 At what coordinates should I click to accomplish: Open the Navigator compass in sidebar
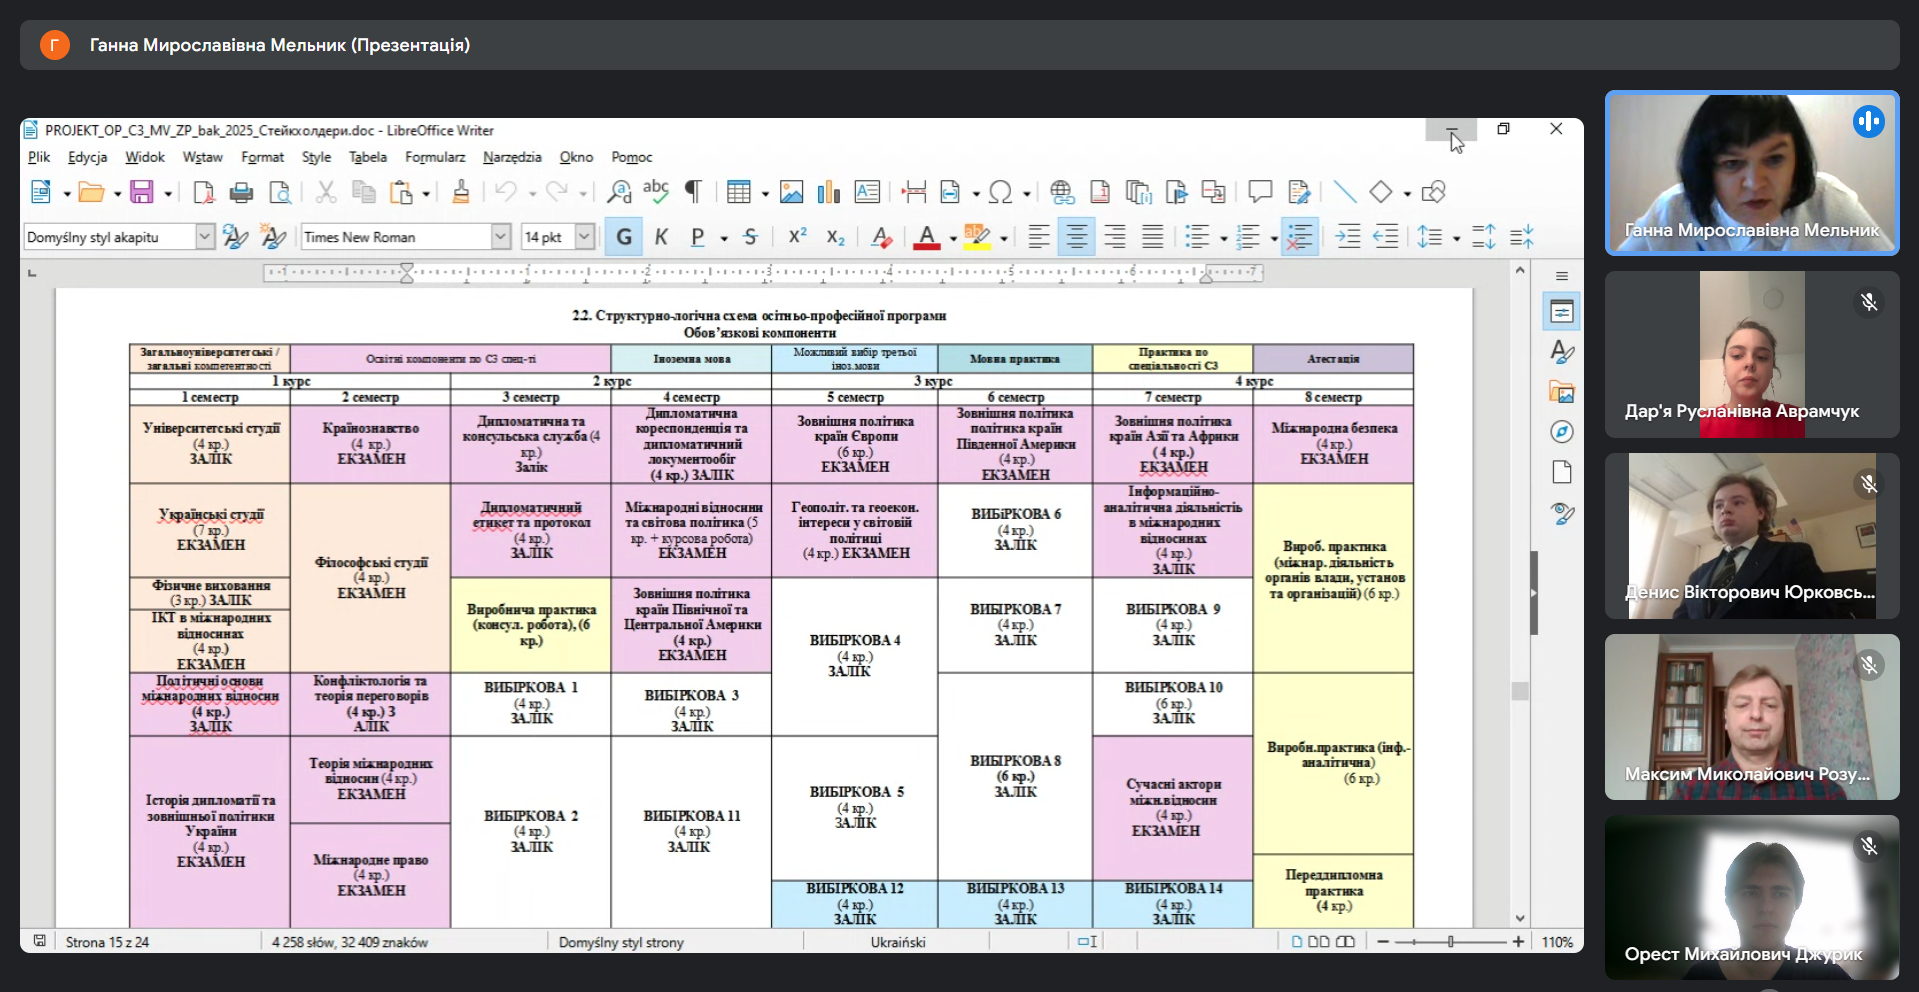click(1561, 432)
